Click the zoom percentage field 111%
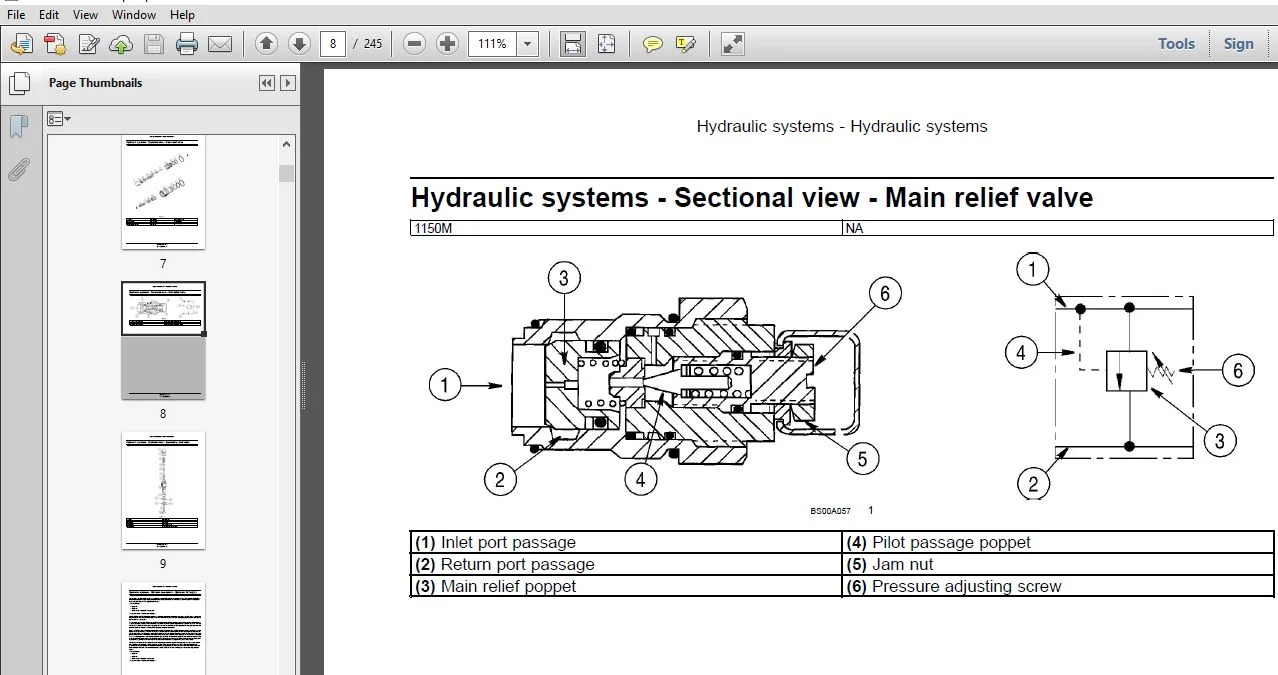The height and width of the screenshot is (675, 1278). click(x=493, y=43)
